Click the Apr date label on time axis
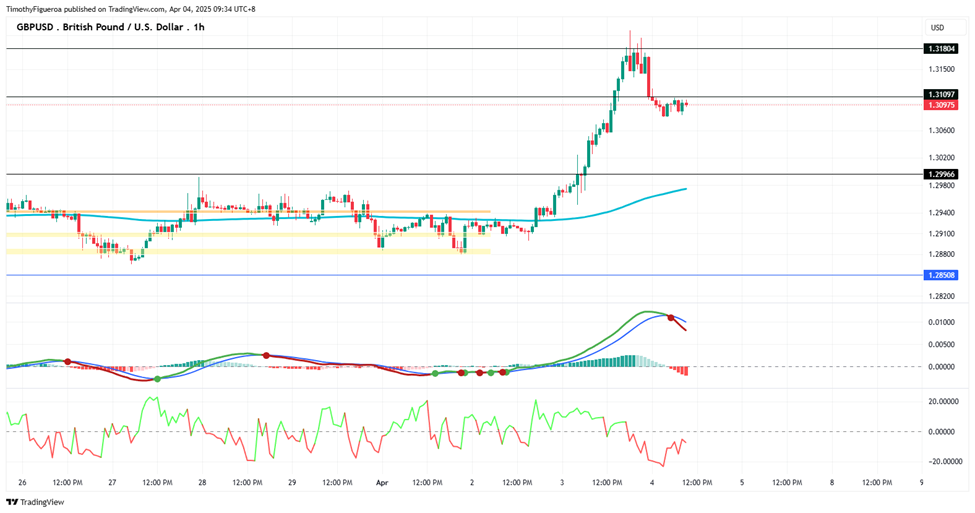The height and width of the screenshot is (513, 975). [382, 483]
